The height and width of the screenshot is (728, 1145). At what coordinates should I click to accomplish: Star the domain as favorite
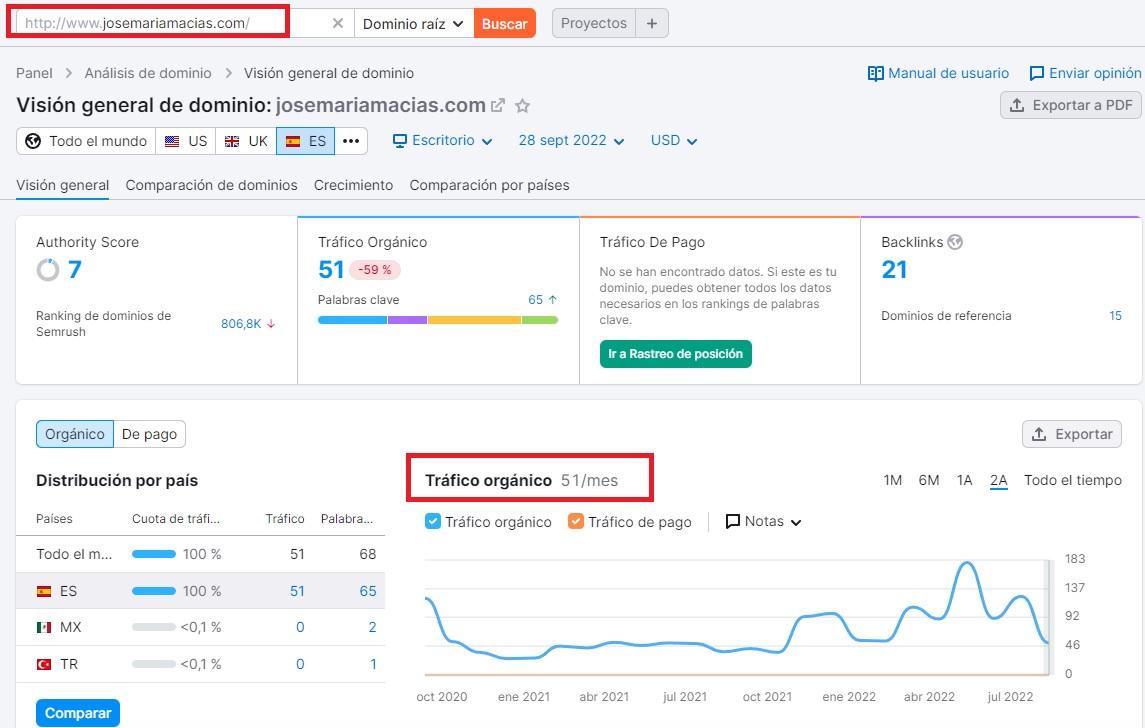(522, 105)
